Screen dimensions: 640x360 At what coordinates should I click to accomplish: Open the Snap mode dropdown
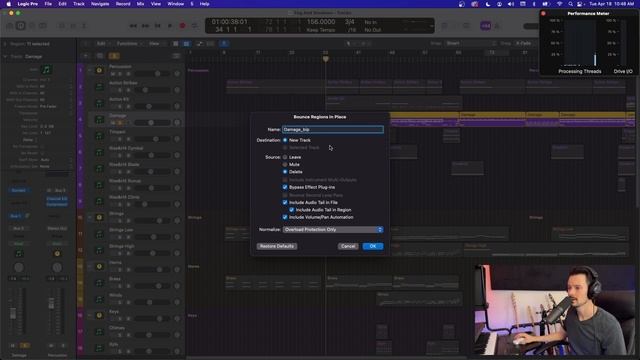[470, 43]
